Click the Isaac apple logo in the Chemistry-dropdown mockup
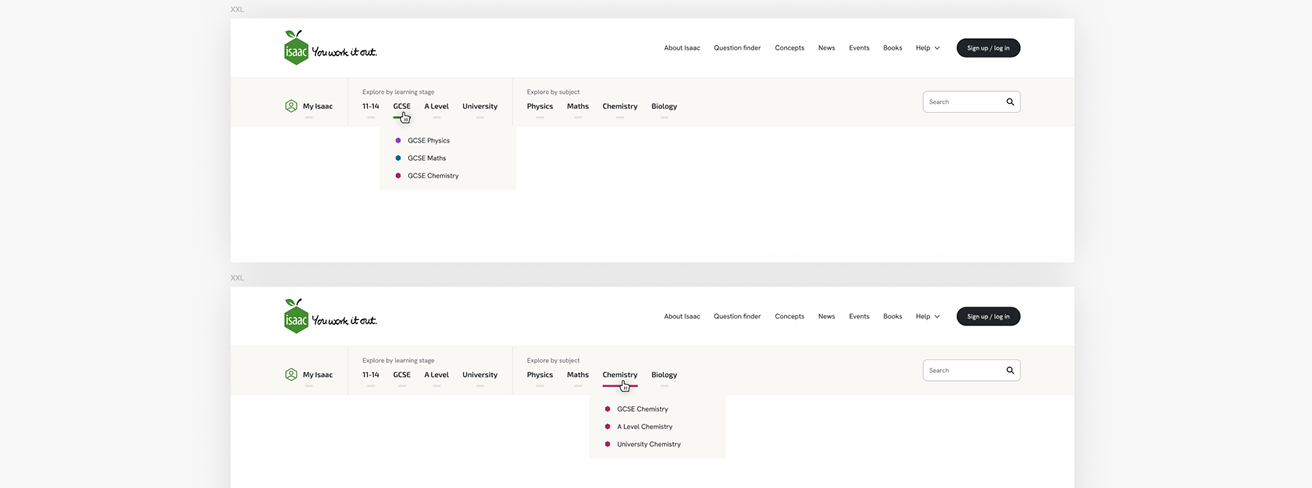This screenshot has width=1312, height=488. point(296,315)
